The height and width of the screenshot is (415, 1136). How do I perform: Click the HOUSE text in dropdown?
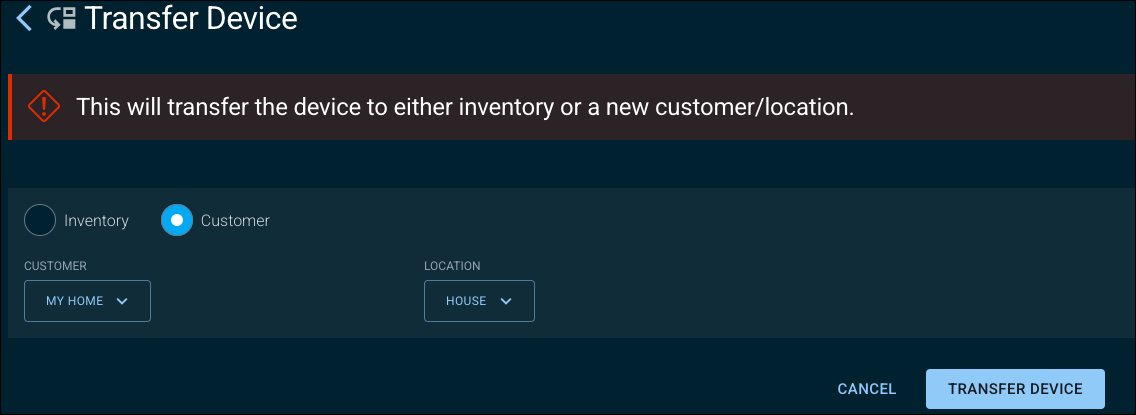466,301
